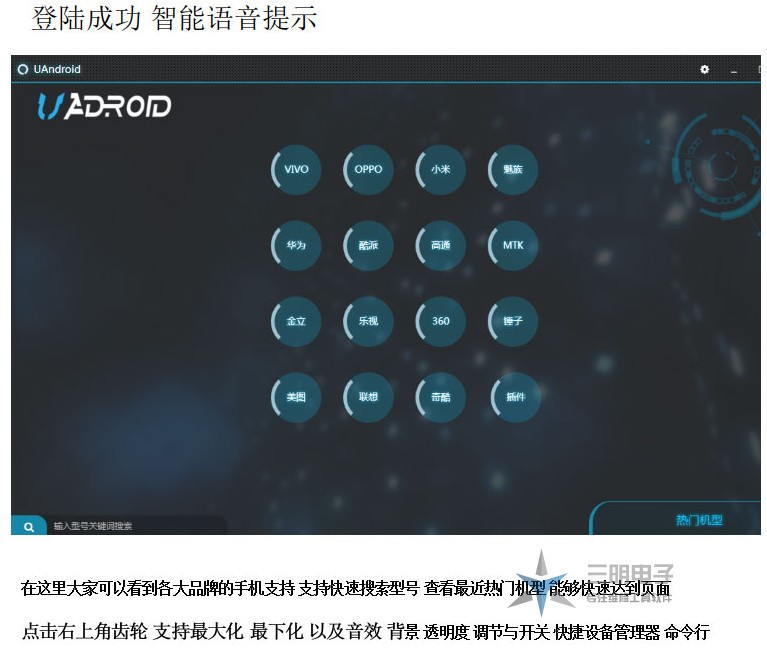Open the 锤子 brand circle
This screenshot has width=767, height=649.
[513, 321]
